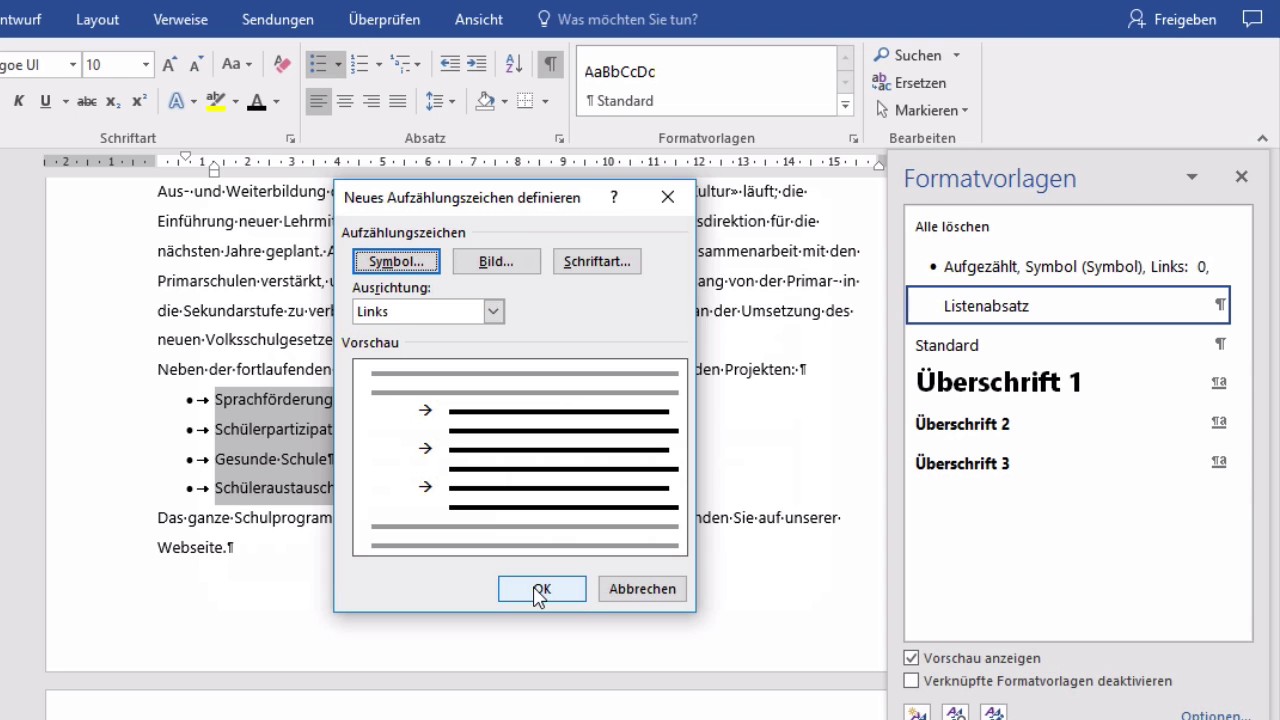The width and height of the screenshot is (1280, 720).
Task: Close the Formatvorlagen pane
Action: 1241,177
